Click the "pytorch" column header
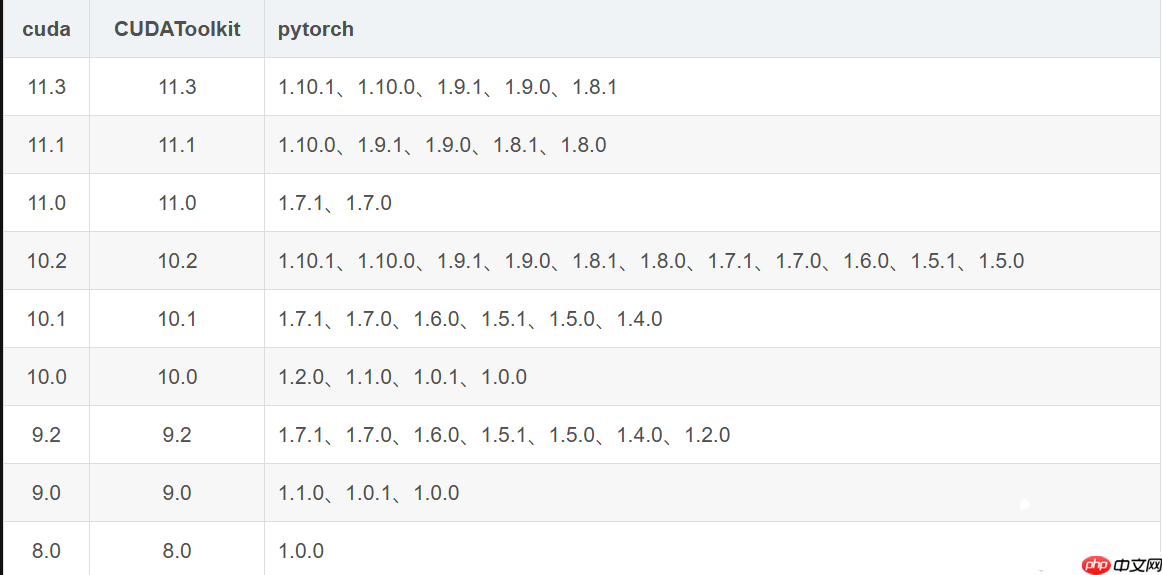Screen dimensions: 1163x575 (x=316, y=29)
